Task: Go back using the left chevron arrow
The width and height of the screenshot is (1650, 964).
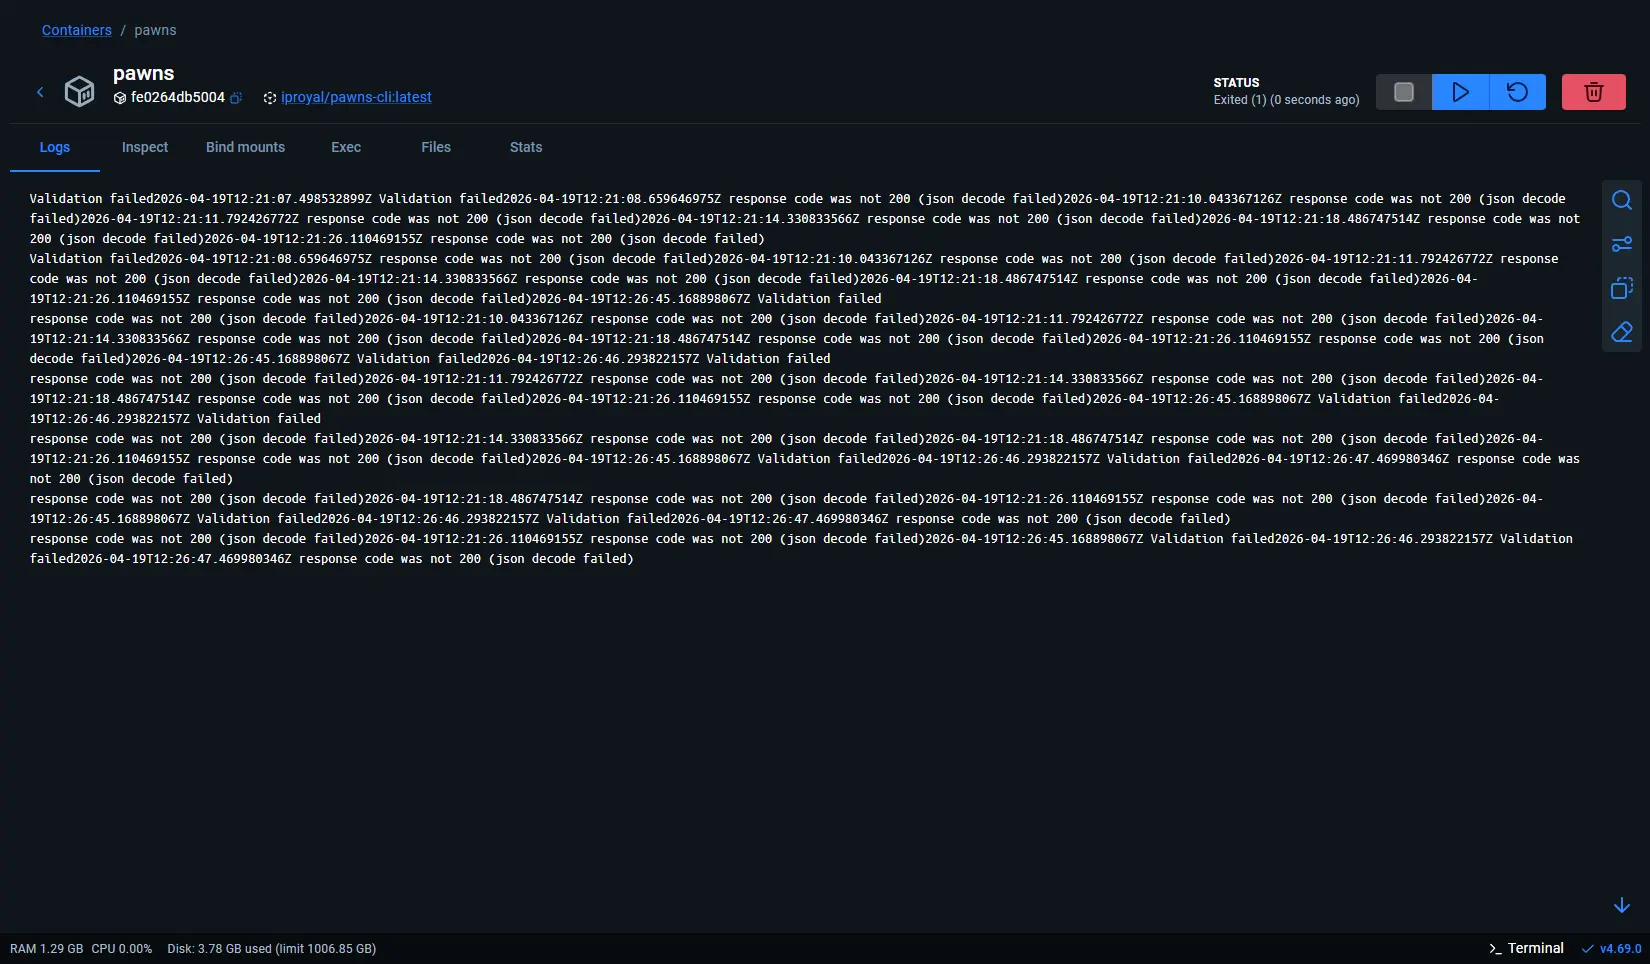Action: (40, 92)
